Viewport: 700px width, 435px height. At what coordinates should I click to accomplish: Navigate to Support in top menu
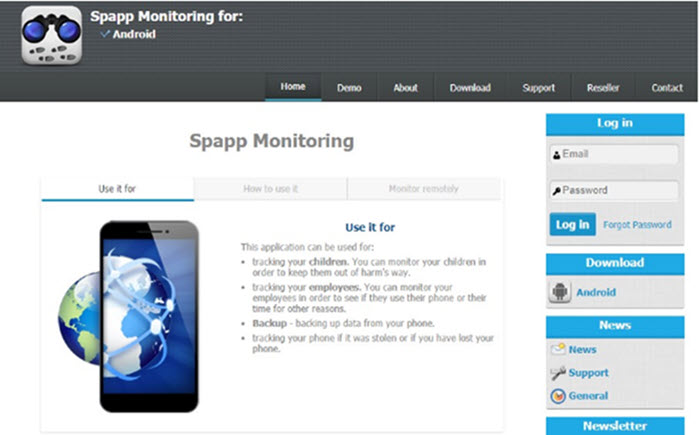pyautogui.click(x=539, y=88)
